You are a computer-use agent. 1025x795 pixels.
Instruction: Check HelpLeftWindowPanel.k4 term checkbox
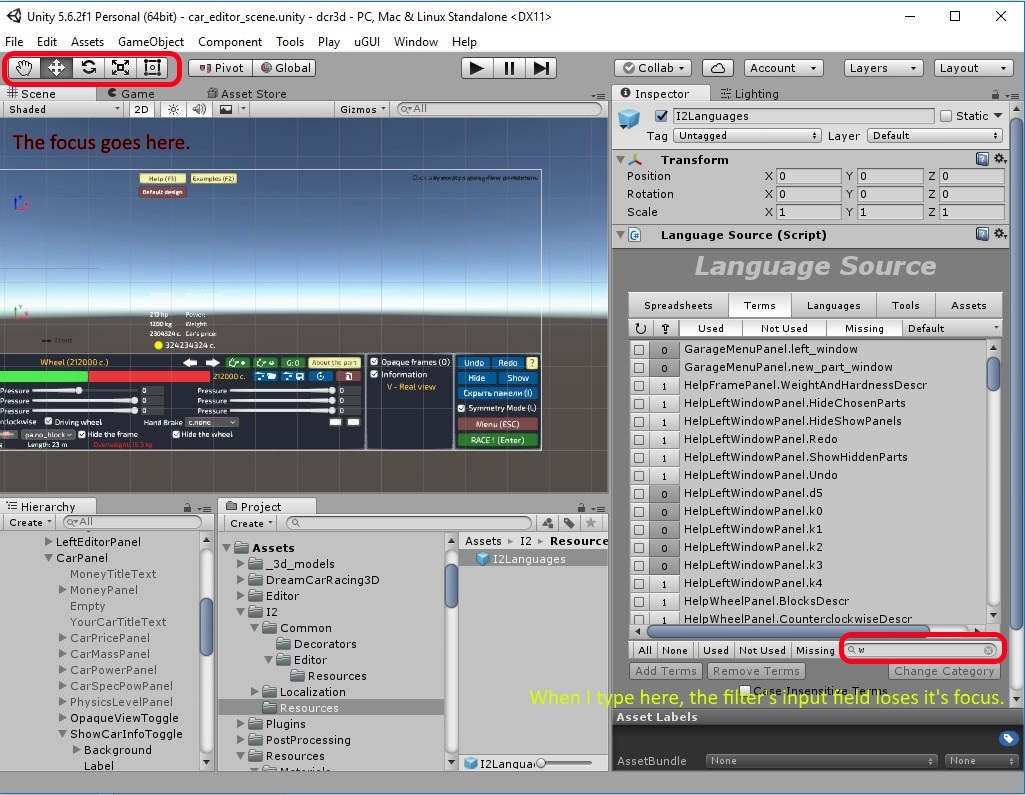(639, 584)
